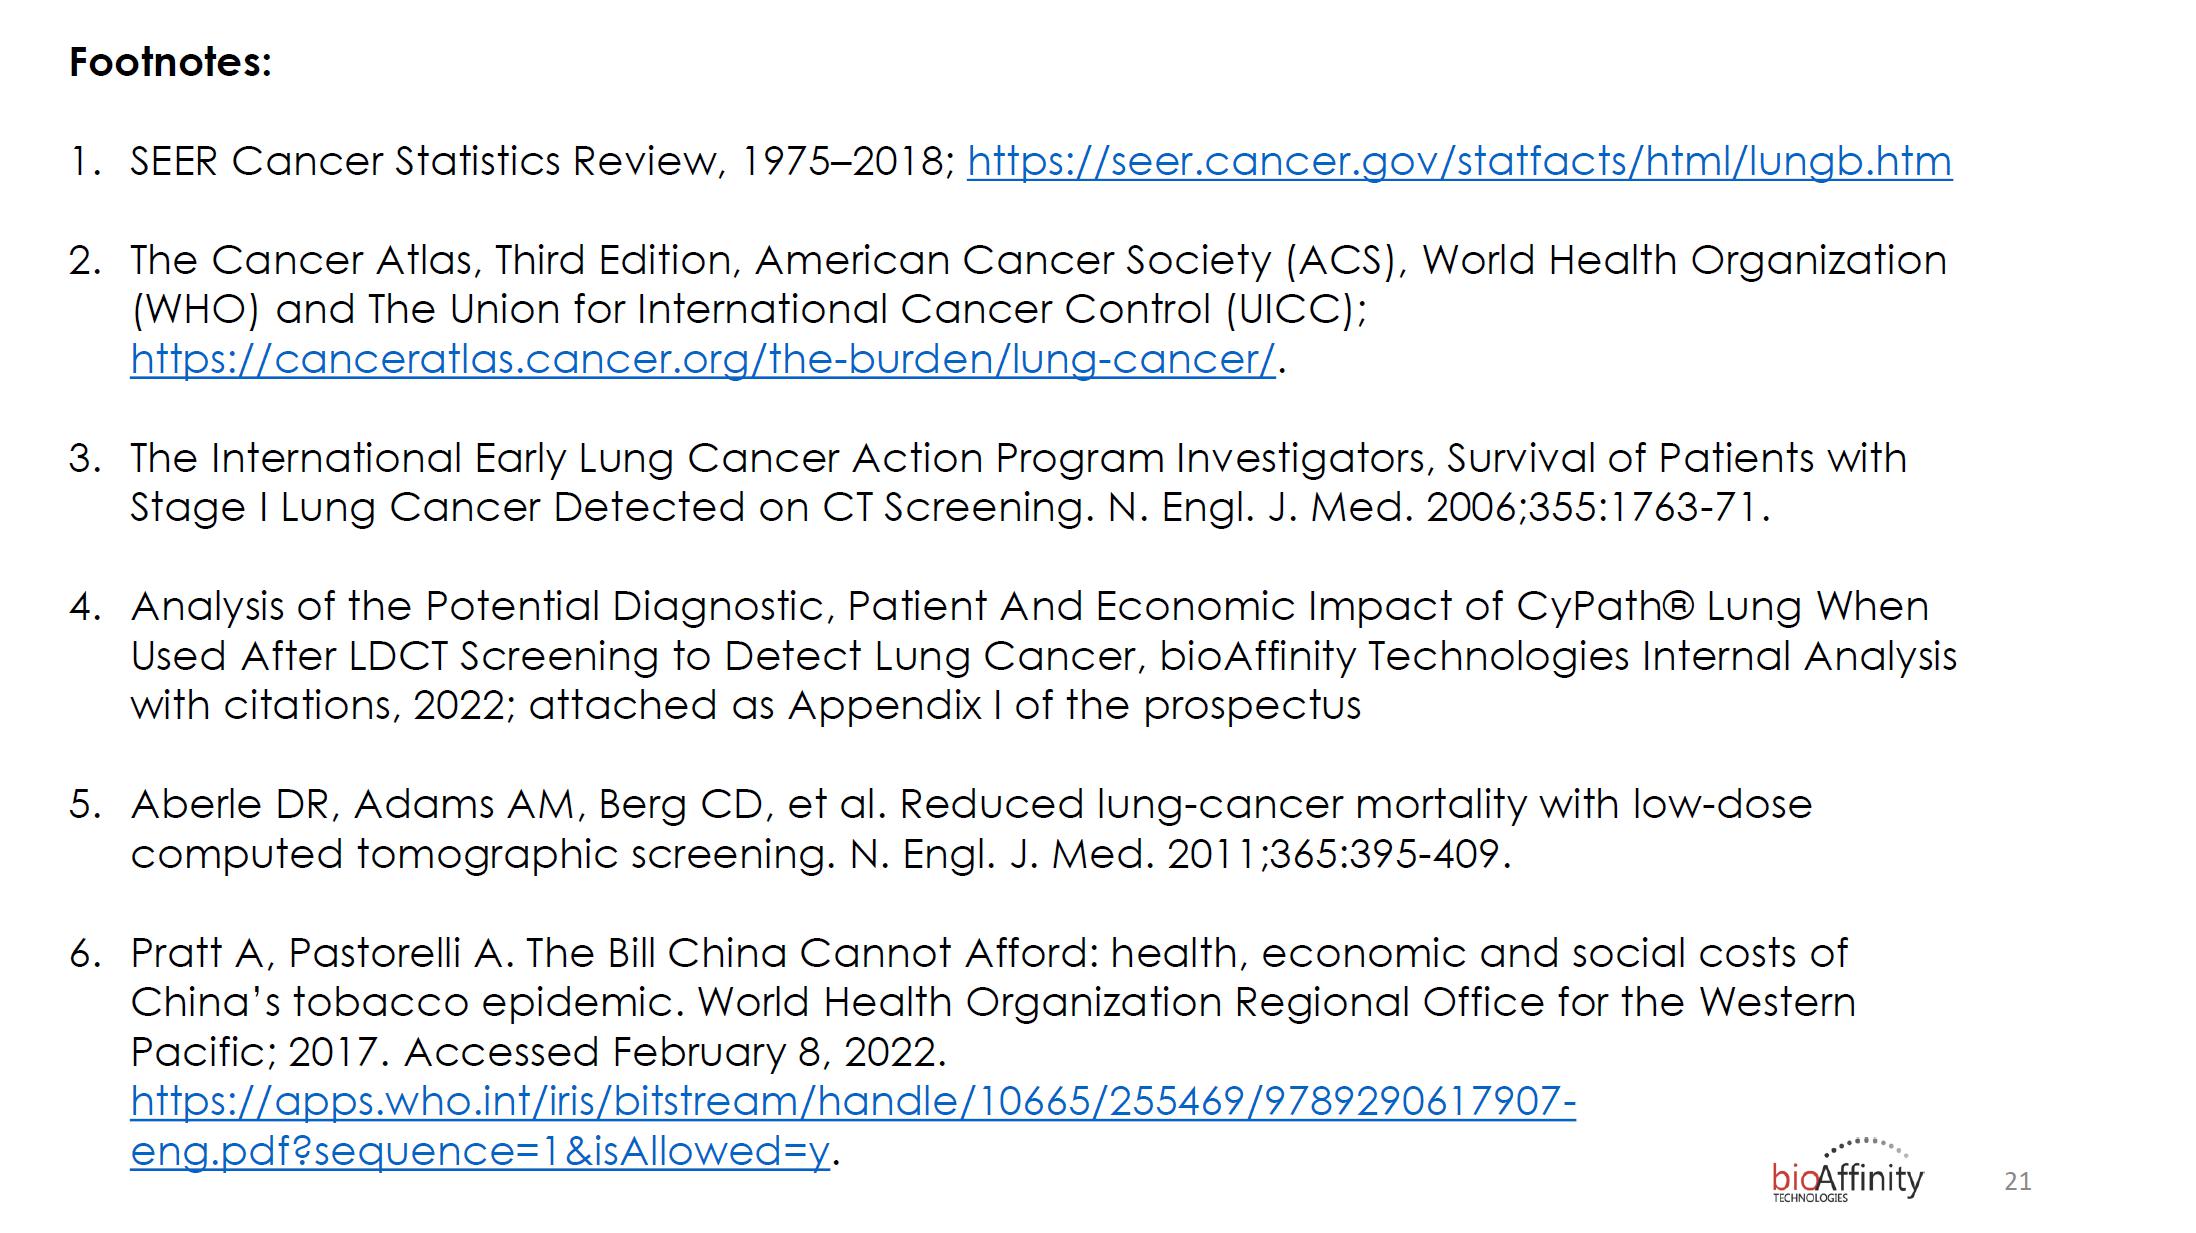Open the canceratlas.cancer.org lung-cancer link
Viewport: 2196px width, 1233px height.
point(702,359)
